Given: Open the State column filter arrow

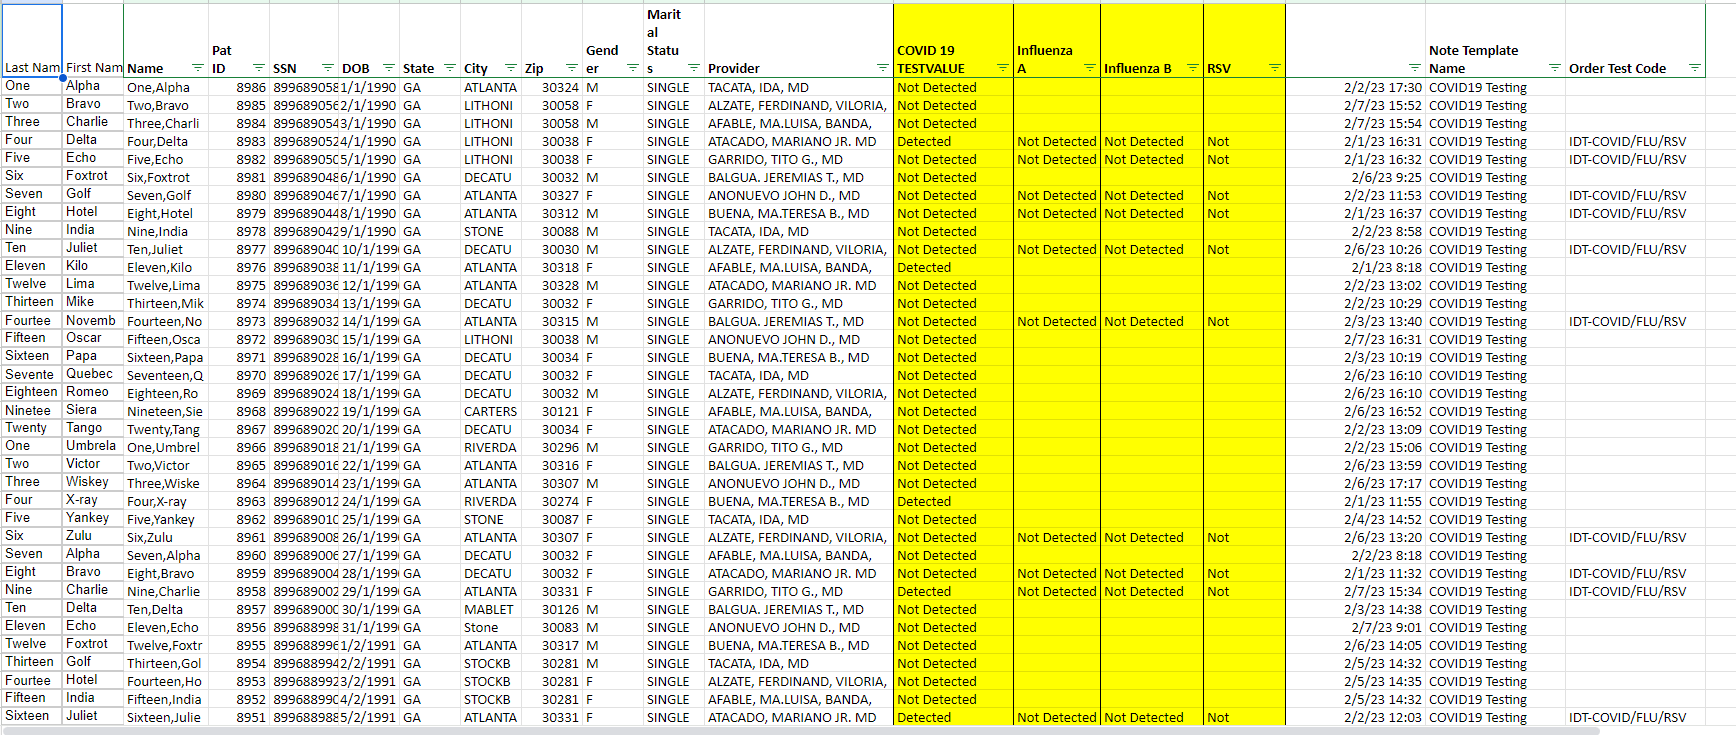Looking at the screenshot, I should [450, 68].
